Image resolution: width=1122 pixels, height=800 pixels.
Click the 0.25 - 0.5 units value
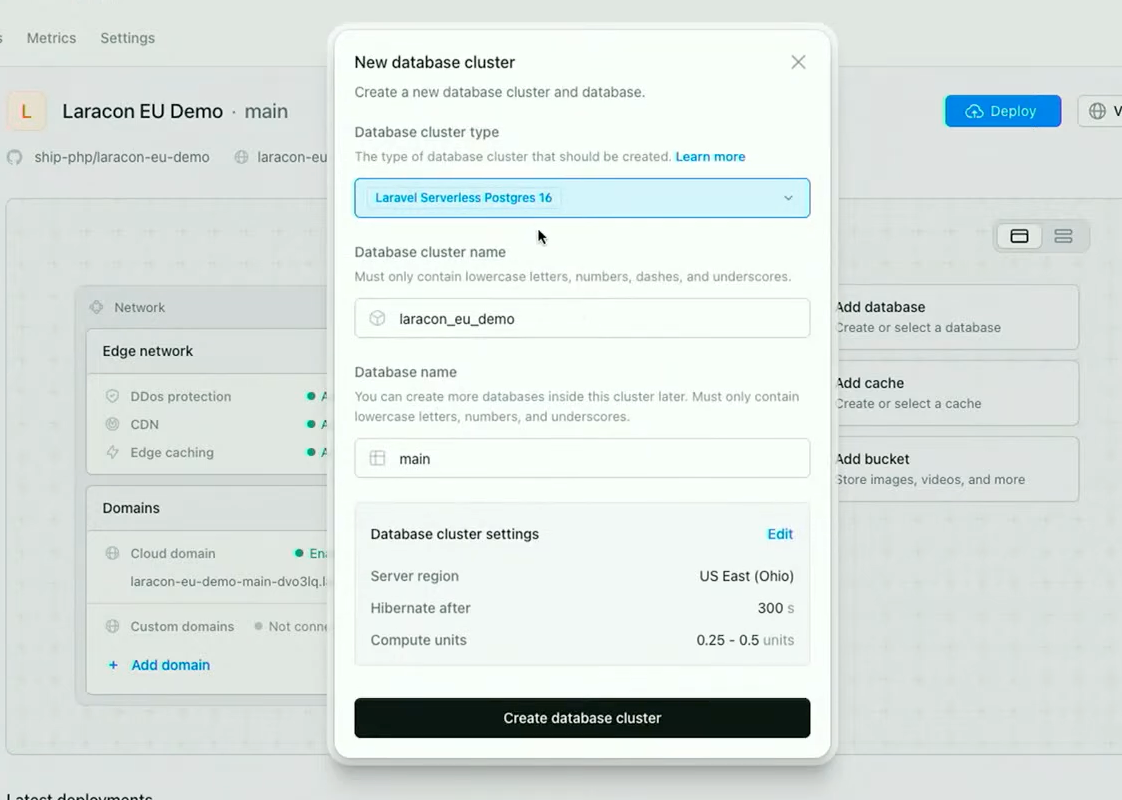click(745, 640)
